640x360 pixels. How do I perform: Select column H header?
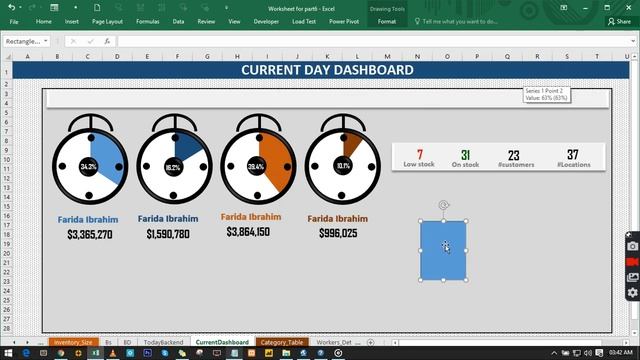click(x=237, y=56)
